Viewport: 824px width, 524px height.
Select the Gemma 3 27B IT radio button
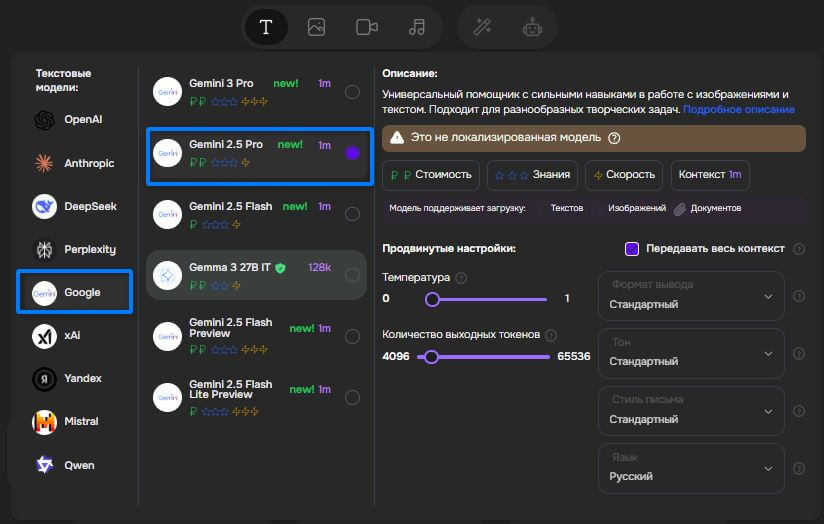[352, 275]
